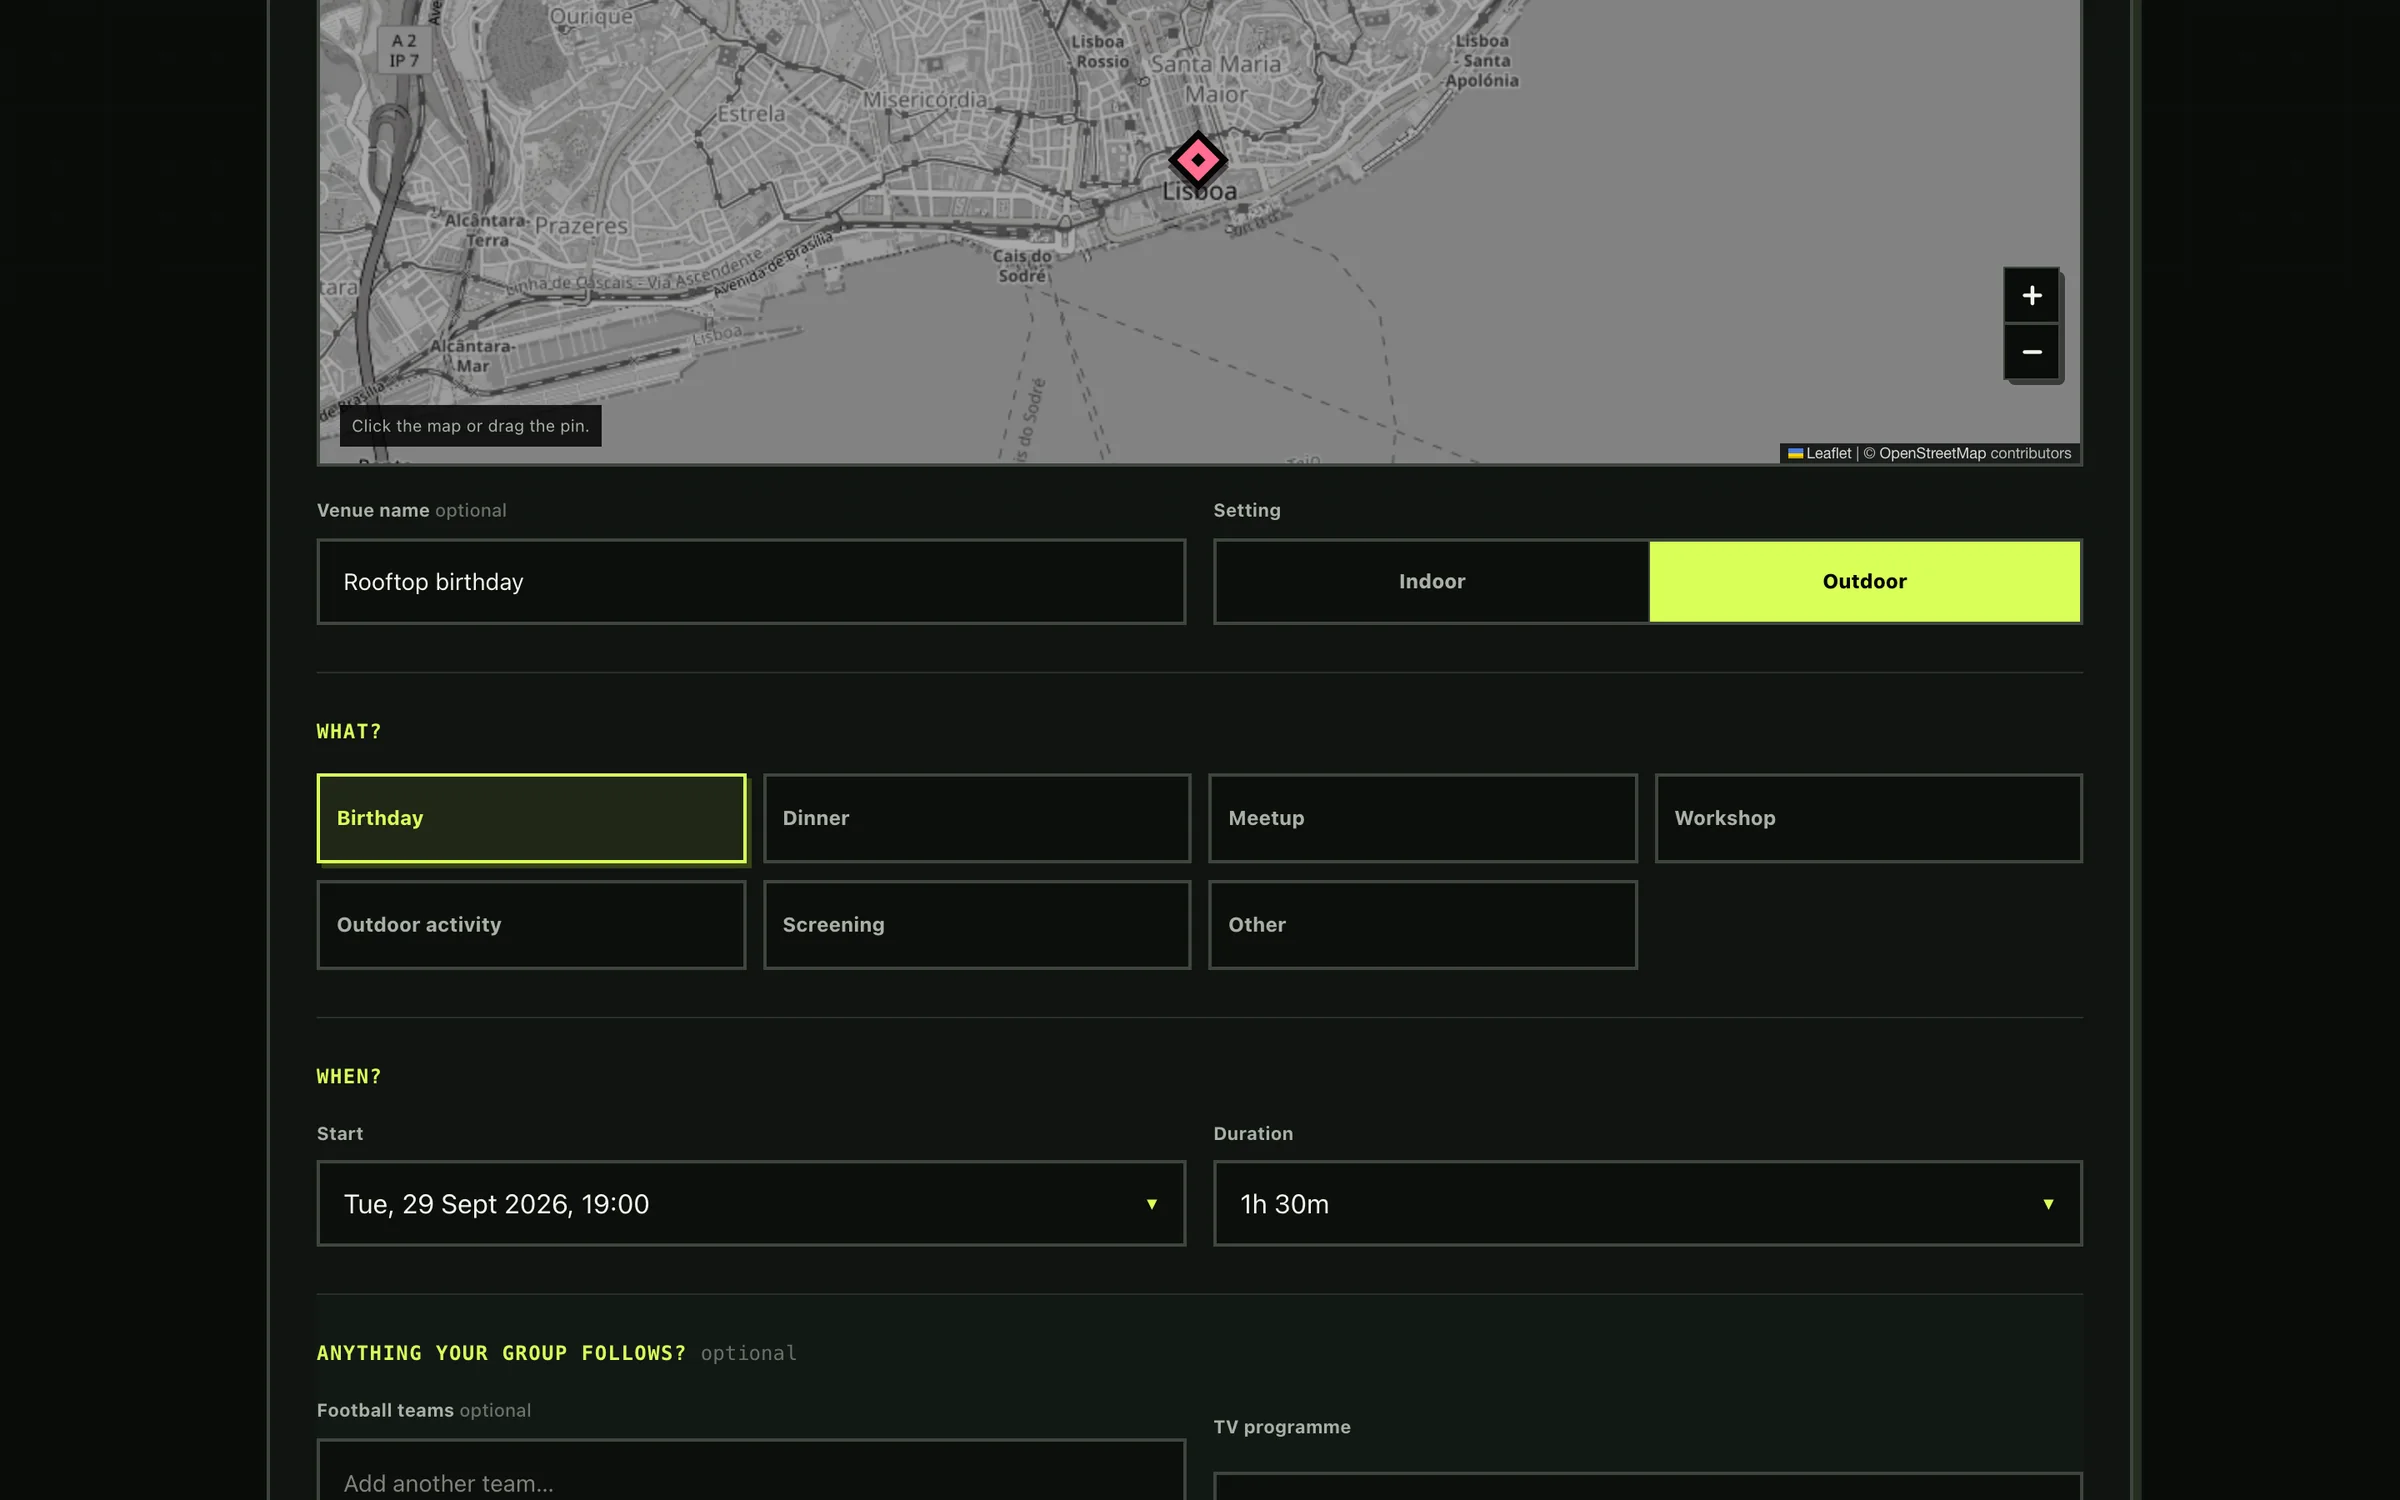Click the 'Lisboa Santa Apolónia' map label
Viewport: 2400px width, 1500px height.
(1482, 61)
